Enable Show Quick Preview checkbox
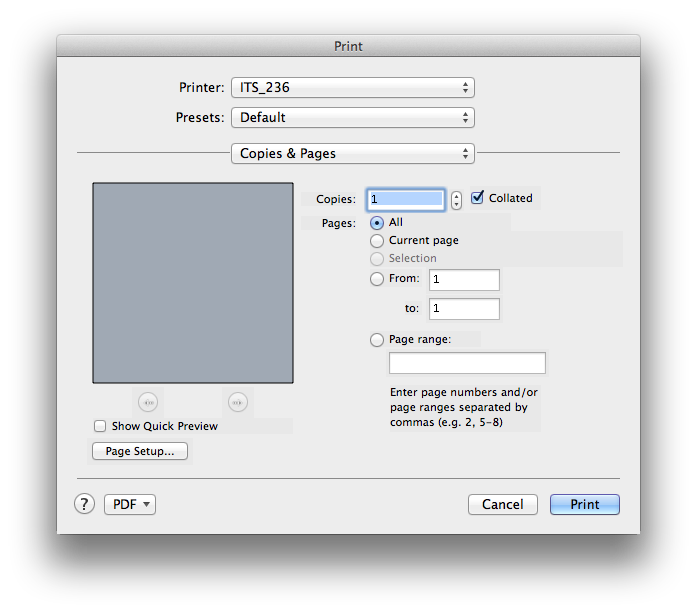Screen dimensions: 697x613 [100, 426]
